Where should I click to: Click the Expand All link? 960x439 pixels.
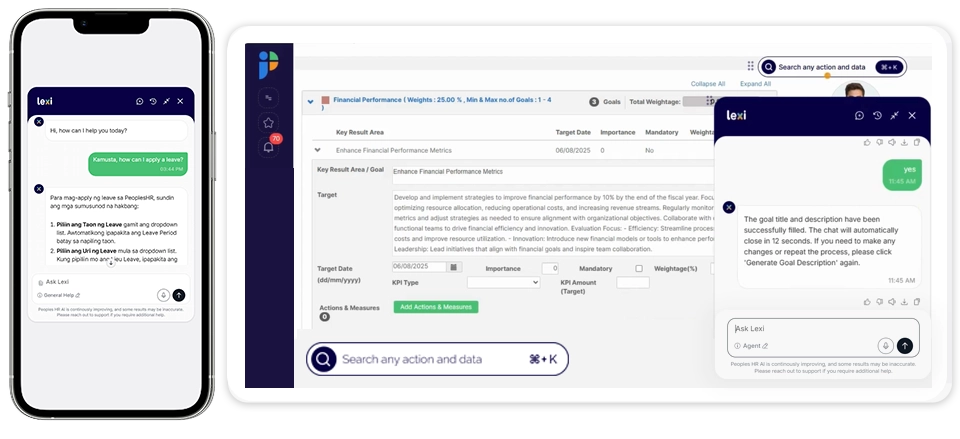755,84
